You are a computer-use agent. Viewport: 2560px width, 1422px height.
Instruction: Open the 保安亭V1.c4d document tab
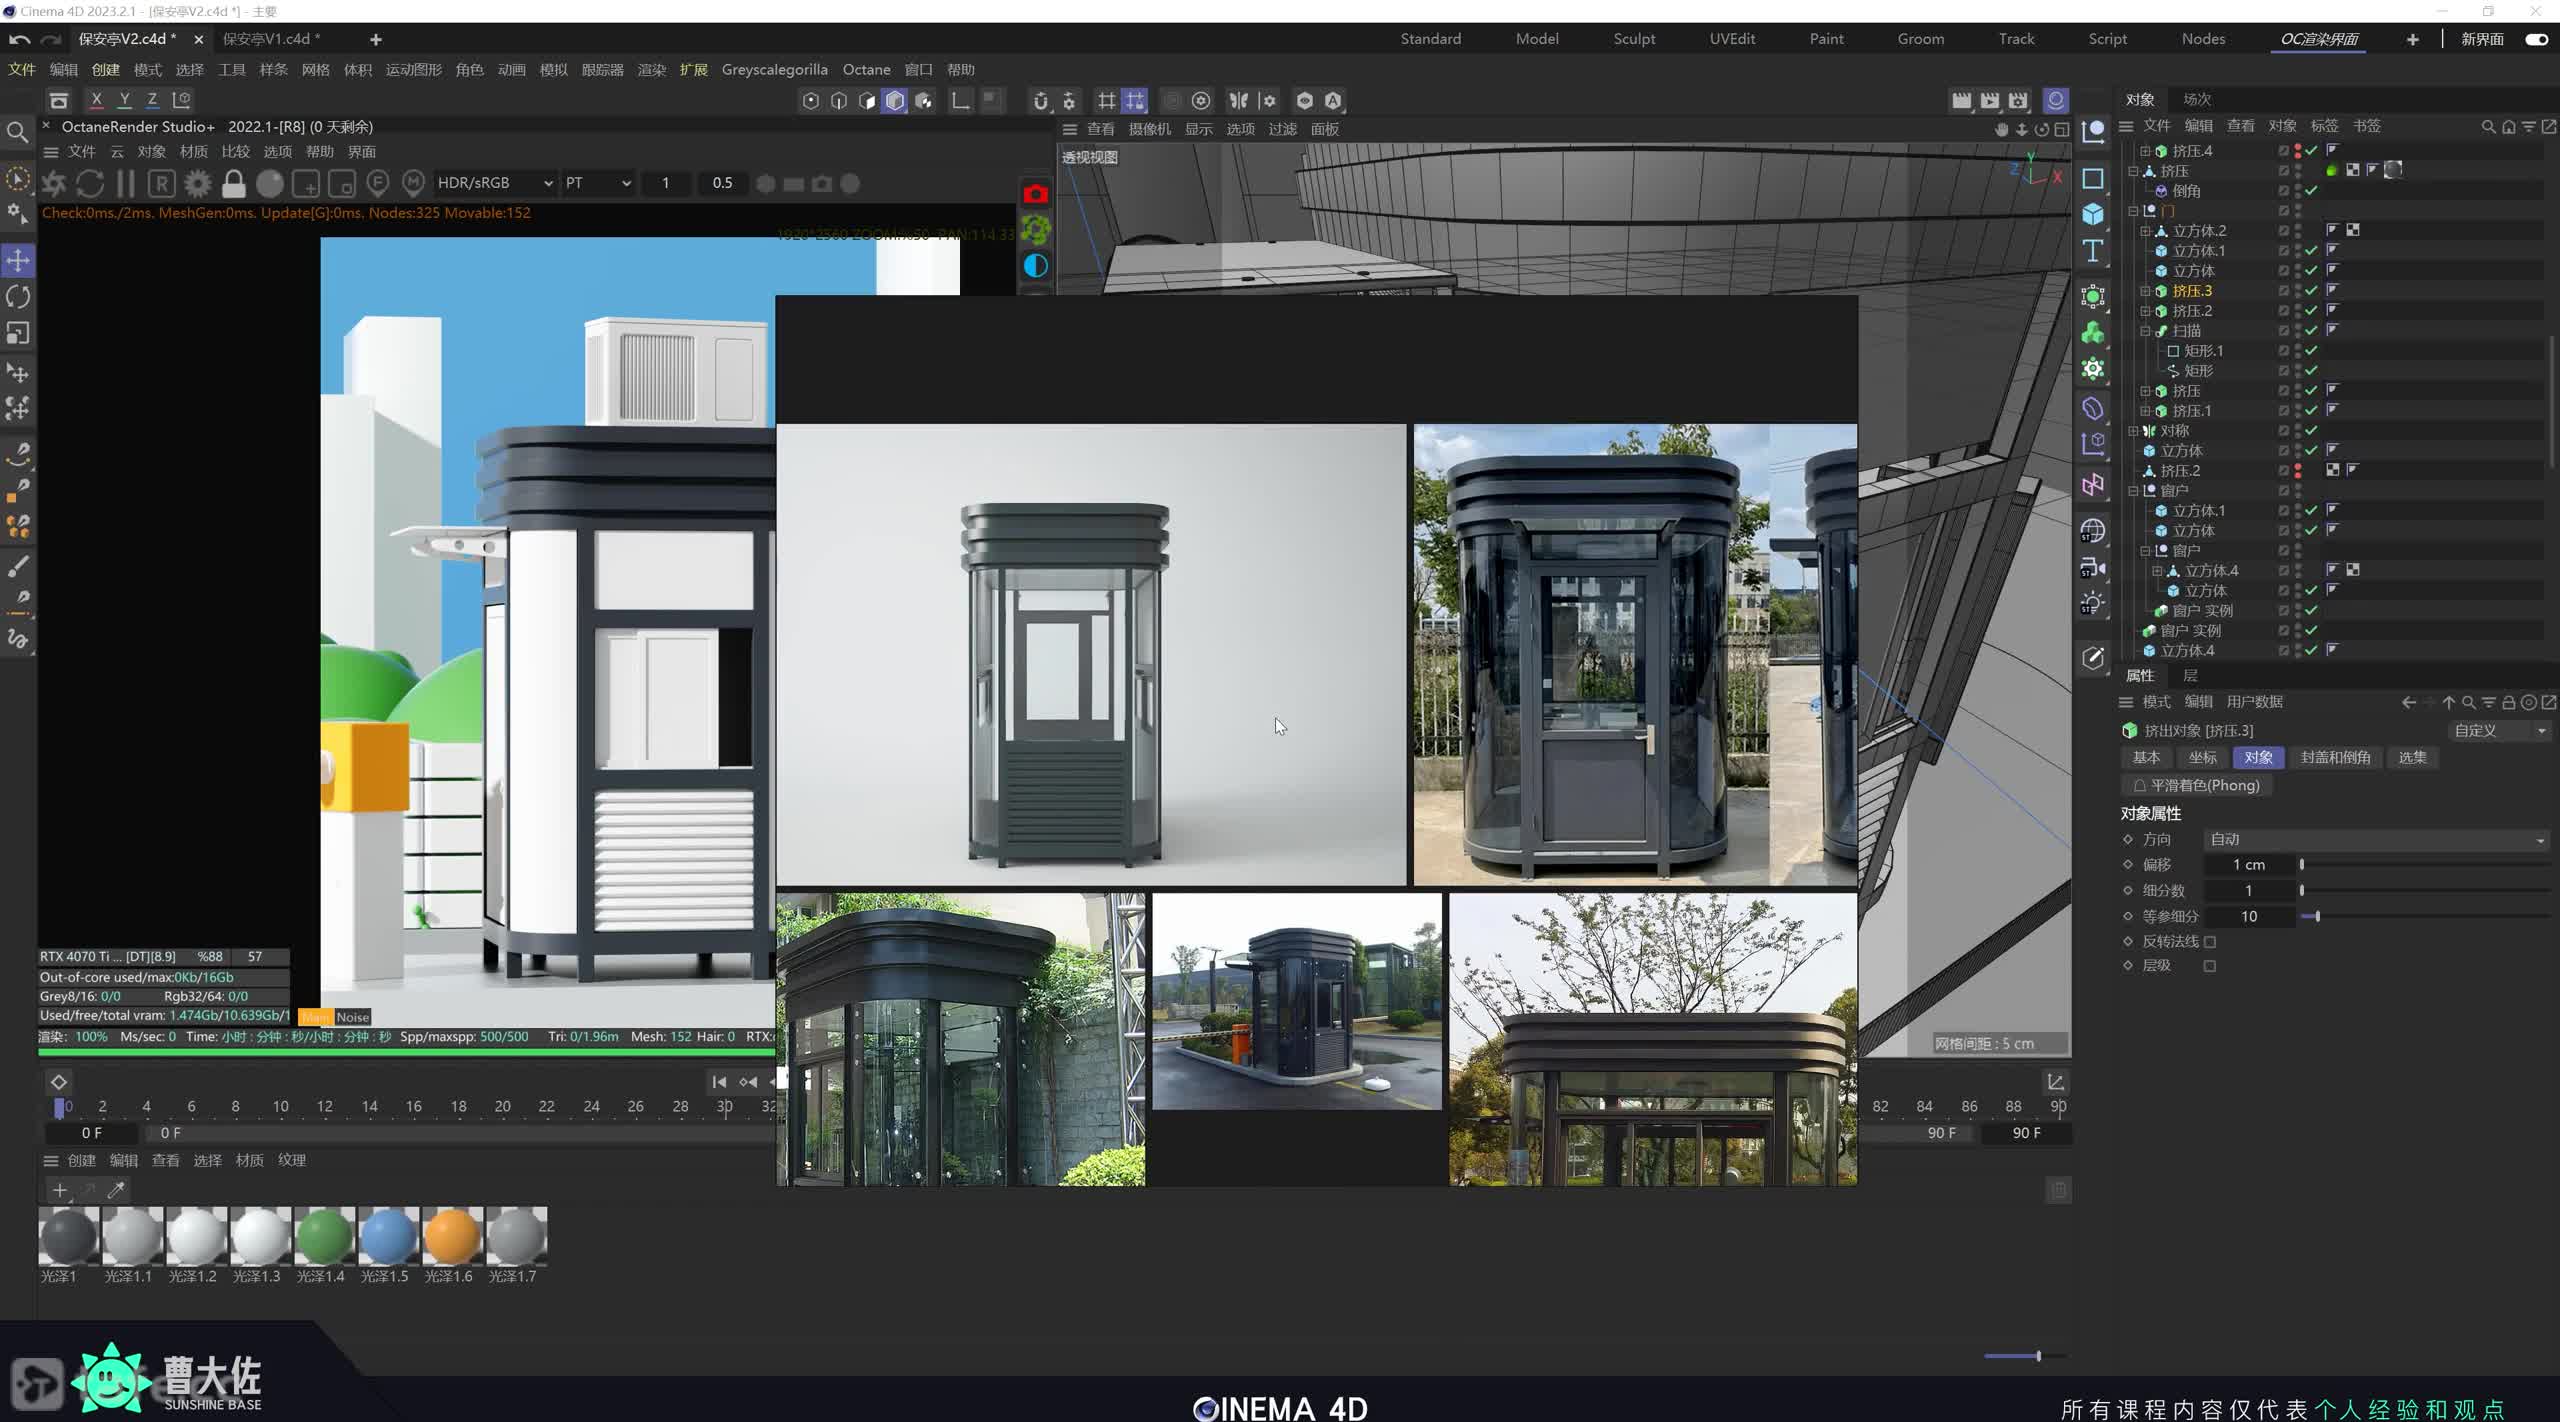(x=271, y=39)
